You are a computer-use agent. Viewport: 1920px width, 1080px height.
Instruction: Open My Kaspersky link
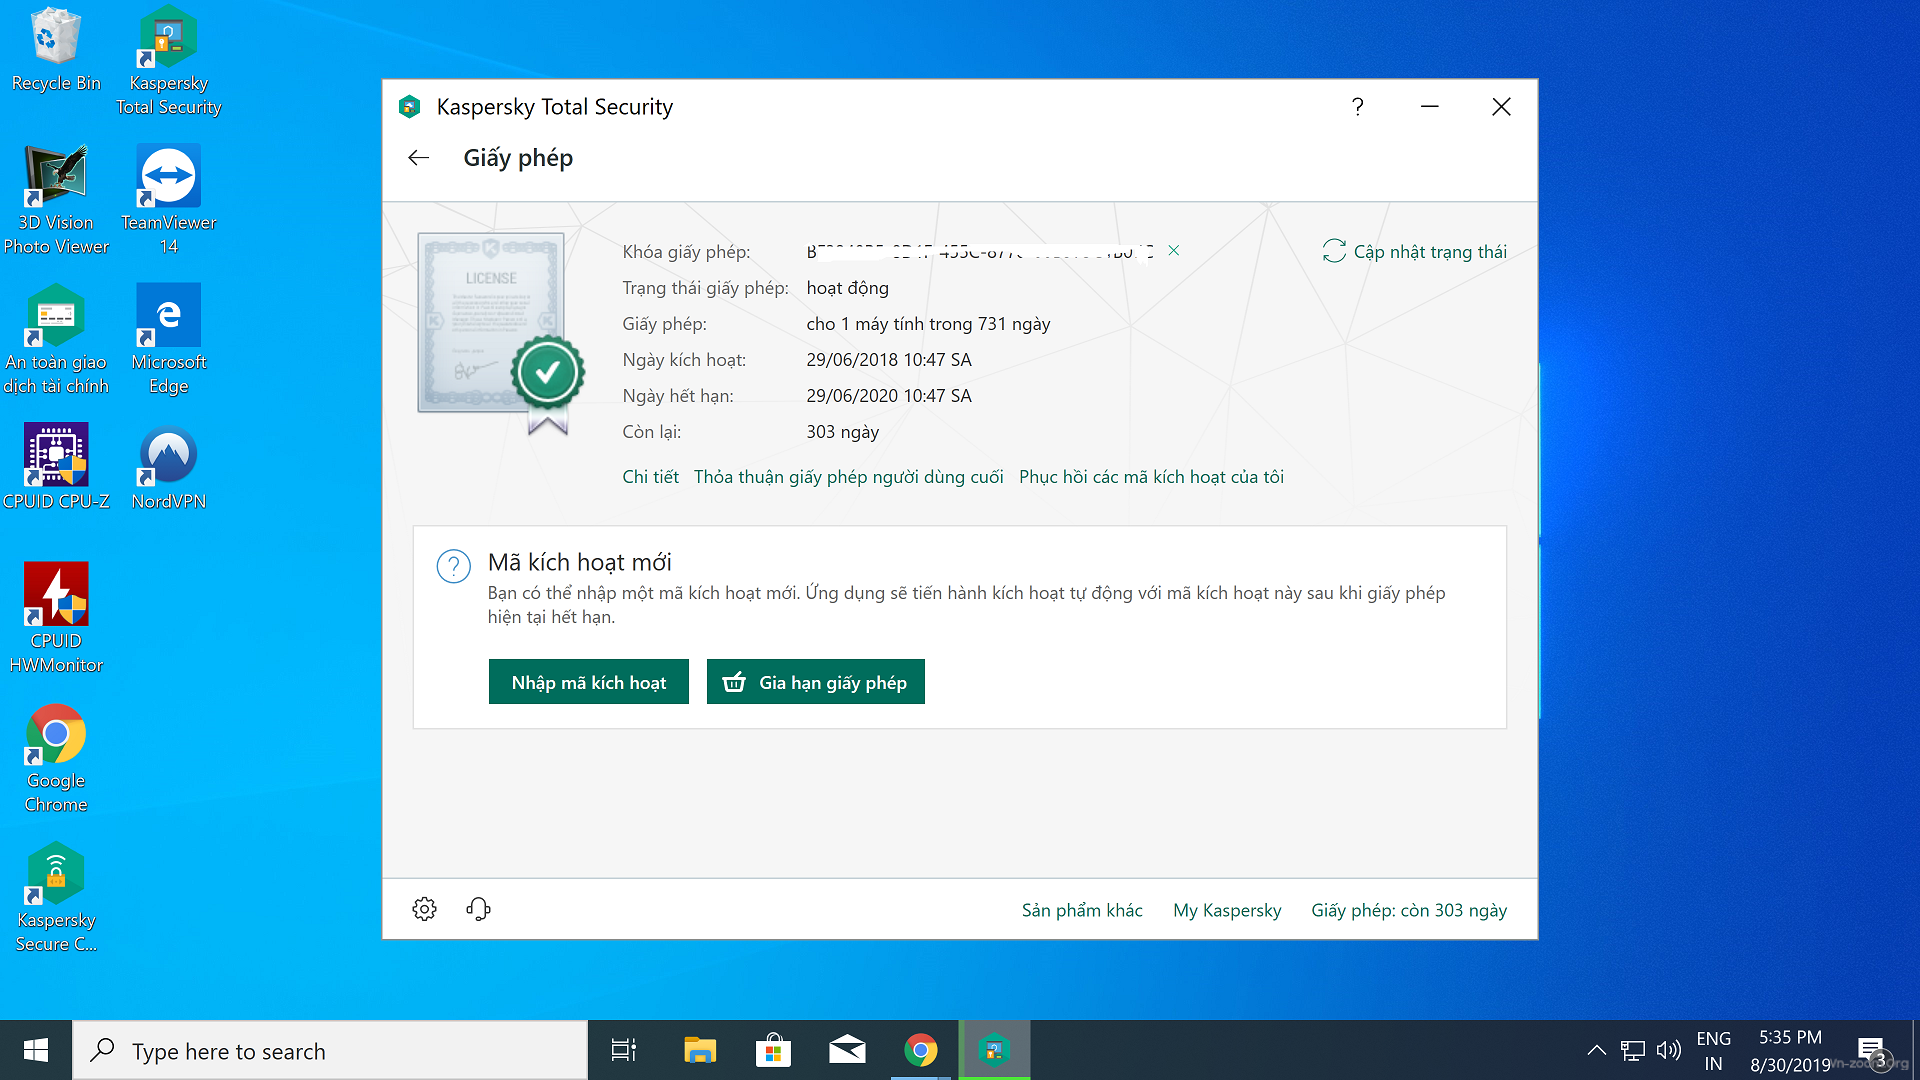(1227, 910)
